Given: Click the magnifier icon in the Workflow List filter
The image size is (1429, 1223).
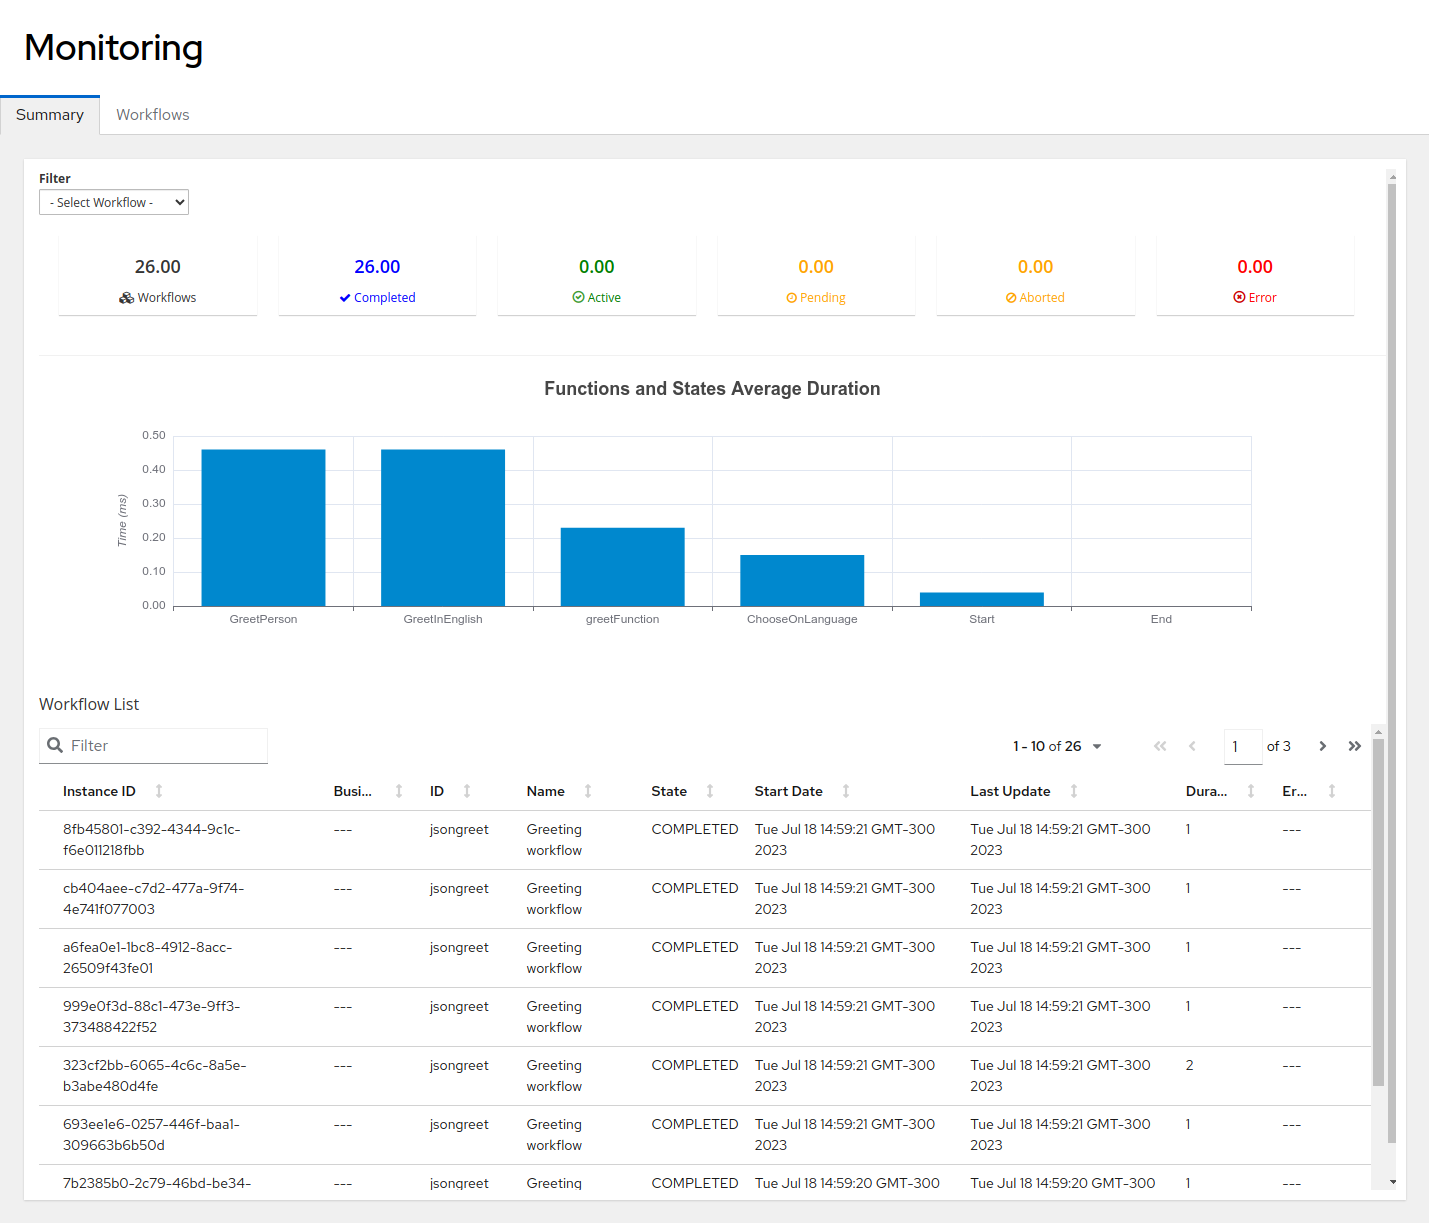Looking at the screenshot, I should point(55,745).
